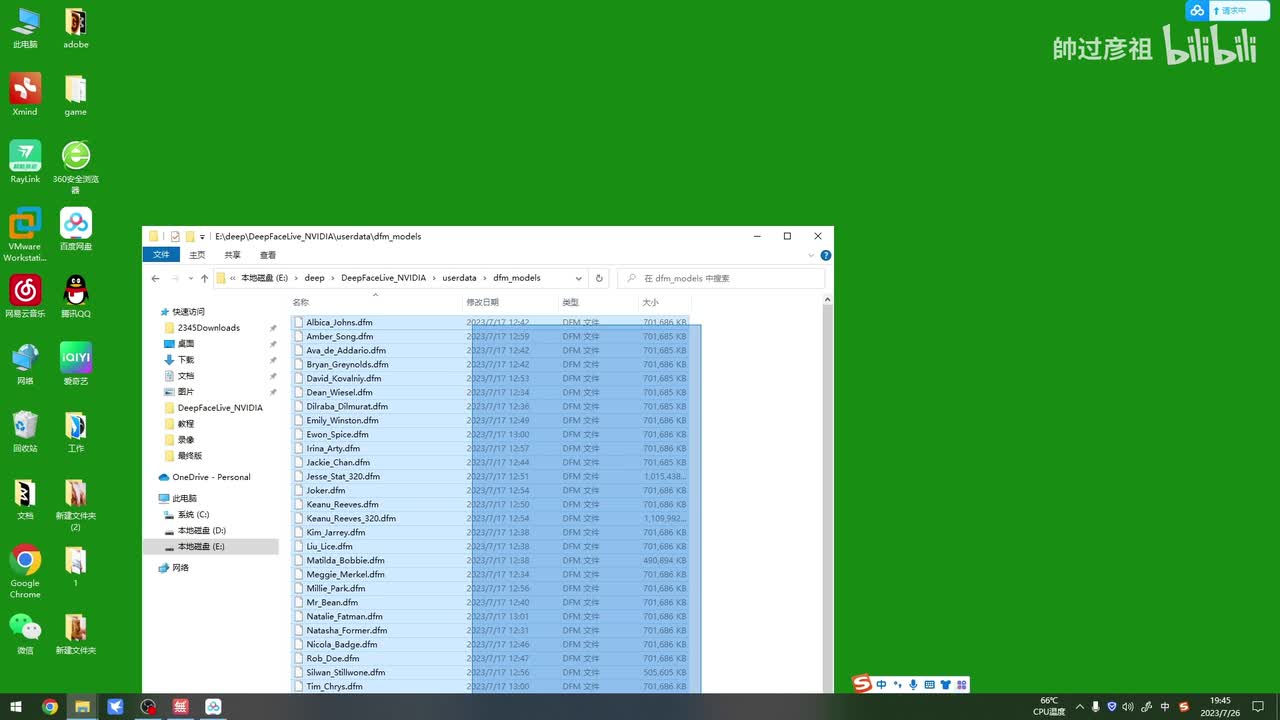Expand the address bar history dropdown
Screen dimensions: 1280x720
(x=578, y=278)
